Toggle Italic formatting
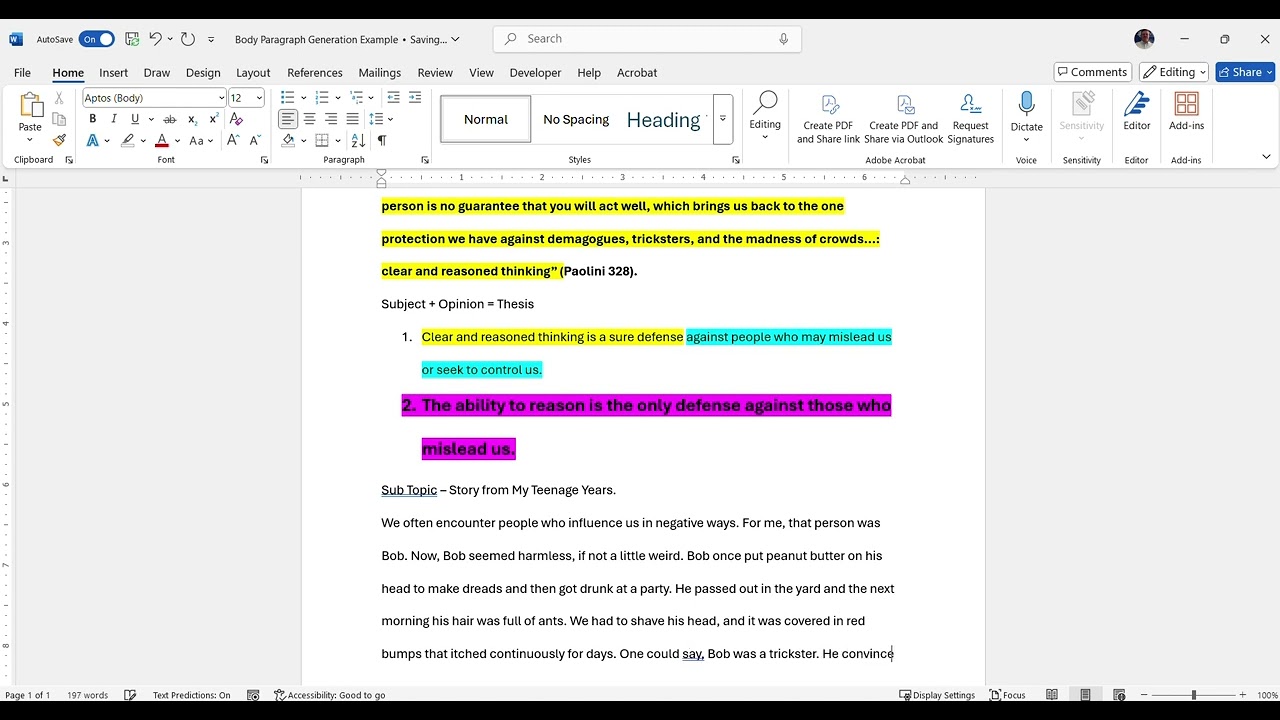The height and width of the screenshot is (720, 1280). coord(114,119)
